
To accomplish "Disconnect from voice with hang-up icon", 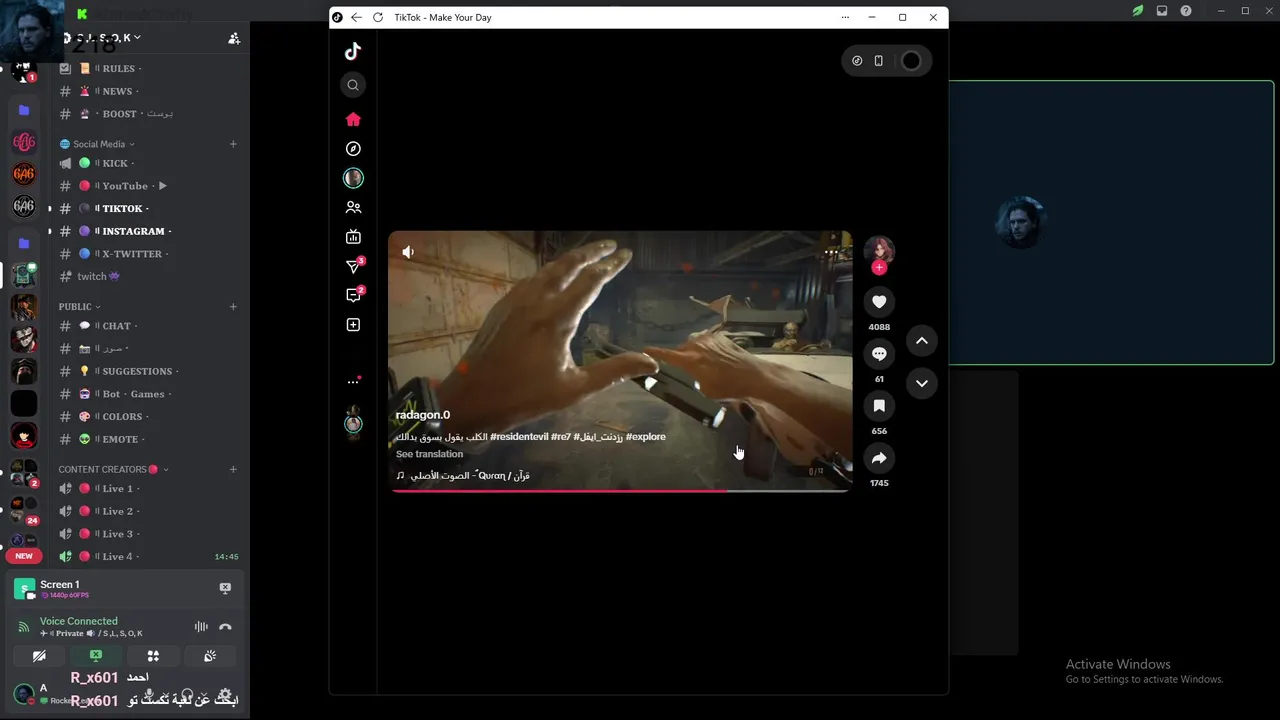I will (225, 627).
